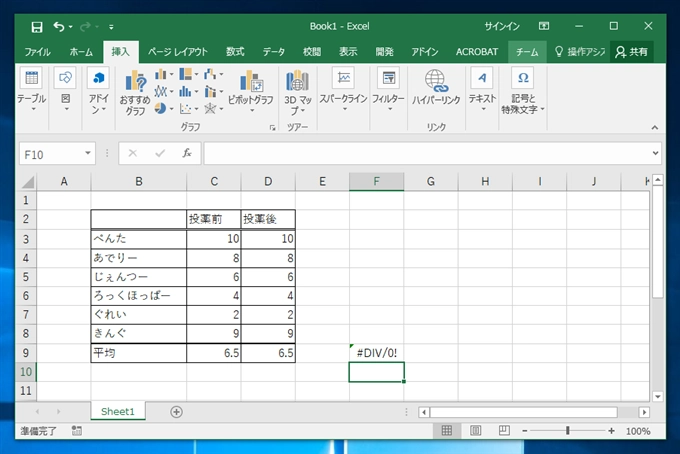The image size is (680, 454).
Task: Click the 共有 share button
Action: click(631, 52)
